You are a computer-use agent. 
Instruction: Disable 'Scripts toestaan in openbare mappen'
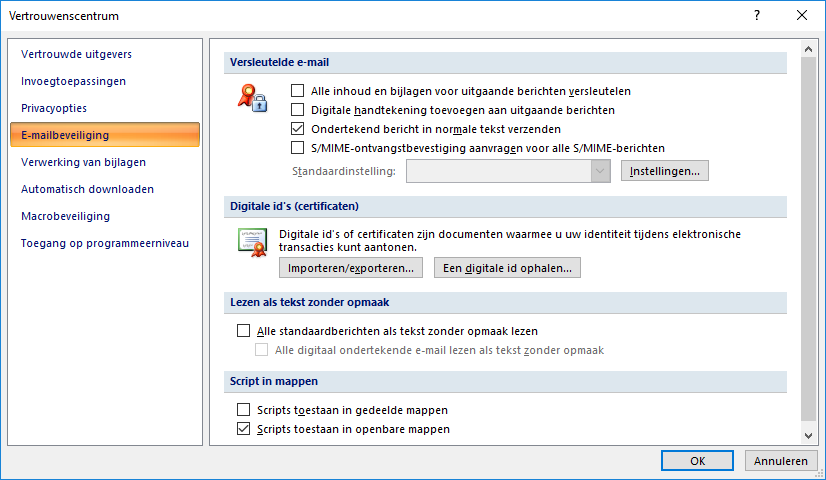click(x=243, y=429)
